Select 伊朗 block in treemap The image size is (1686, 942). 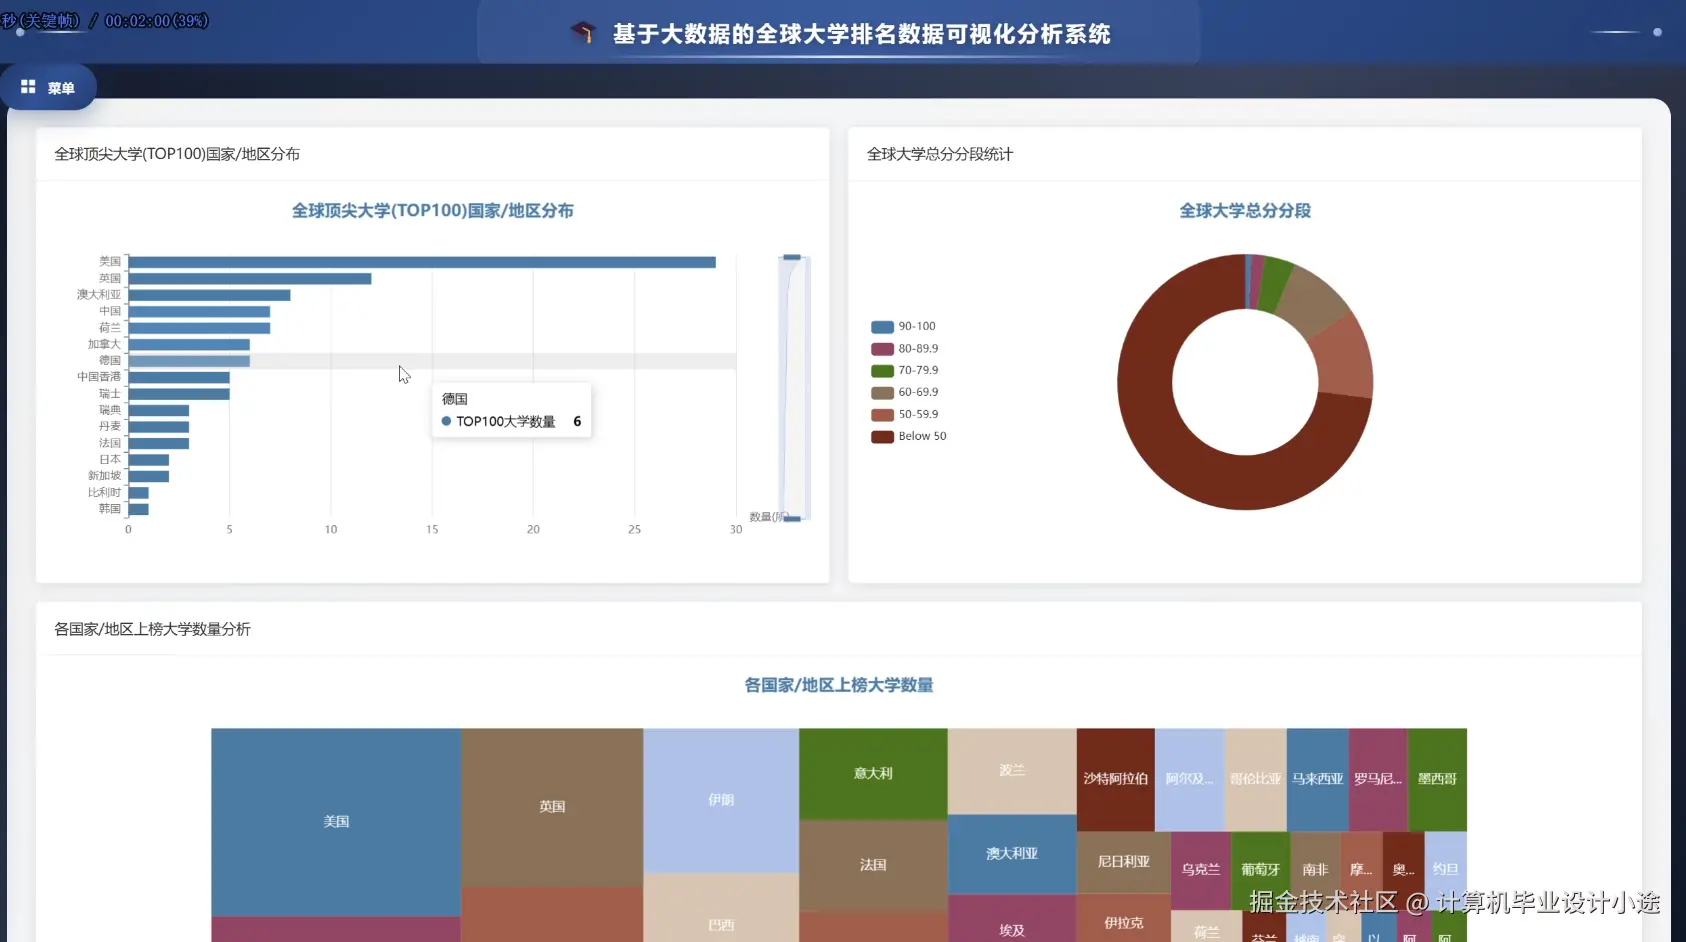click(721, 800)
